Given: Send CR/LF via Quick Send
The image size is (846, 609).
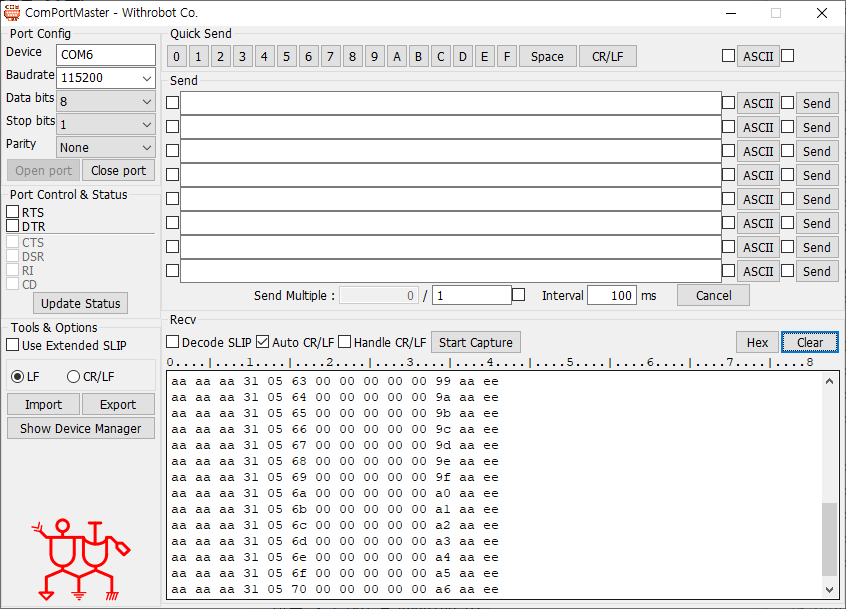Looking at the screenshot, I should (608, 57).
